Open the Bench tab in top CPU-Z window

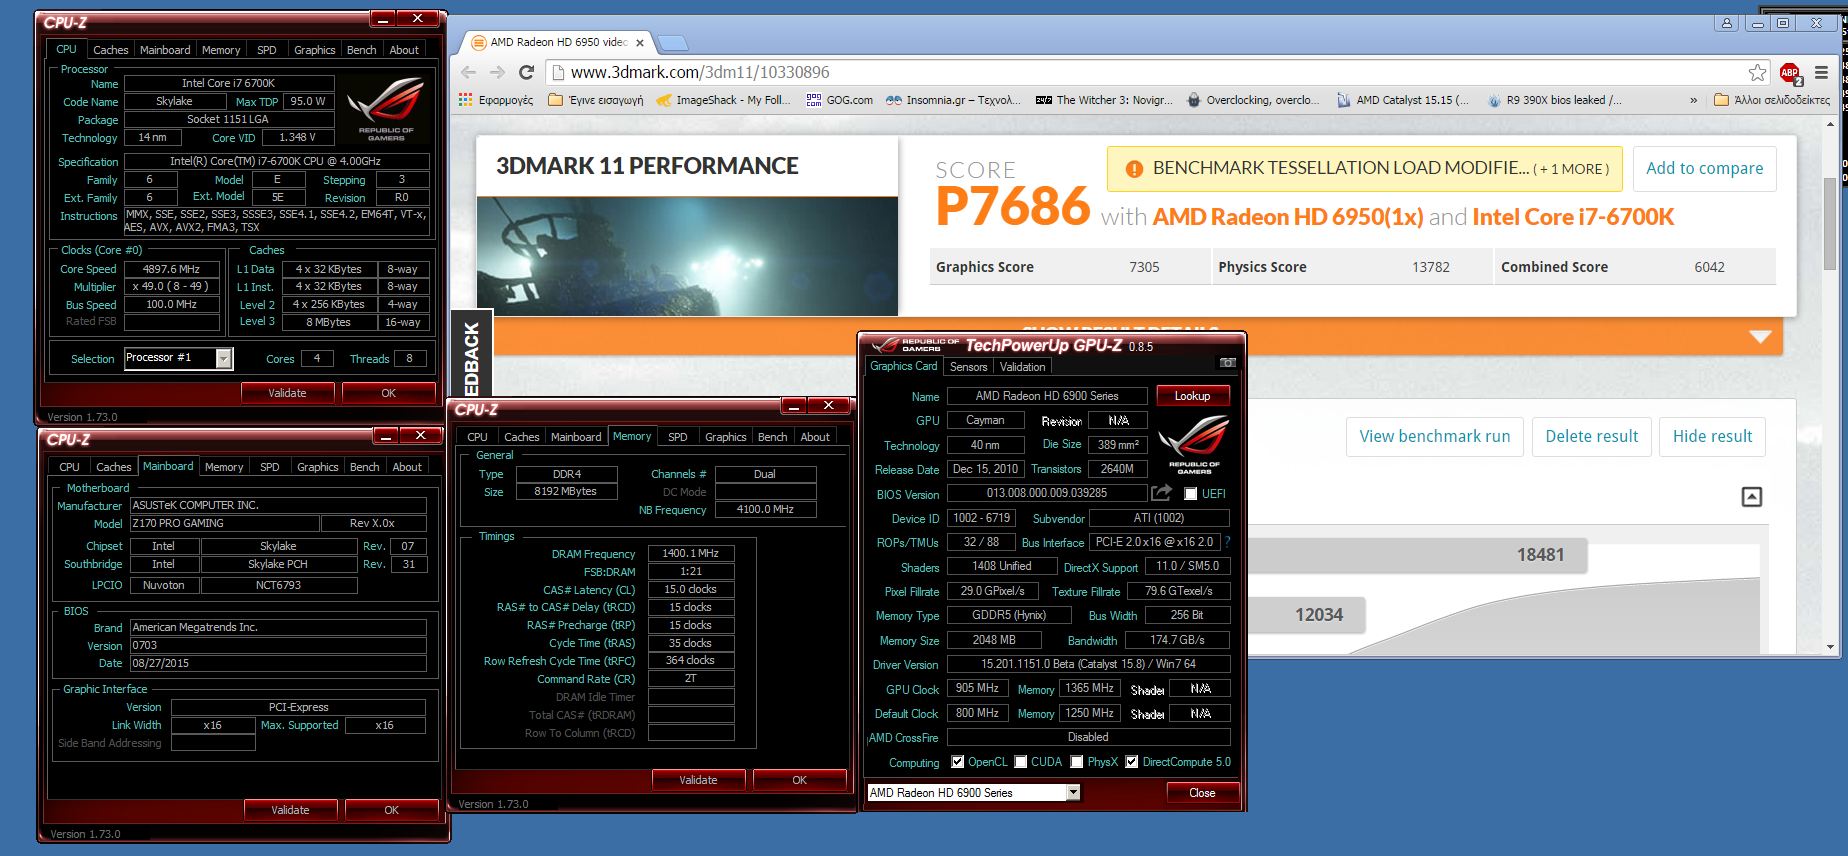(x=361, y=50)
